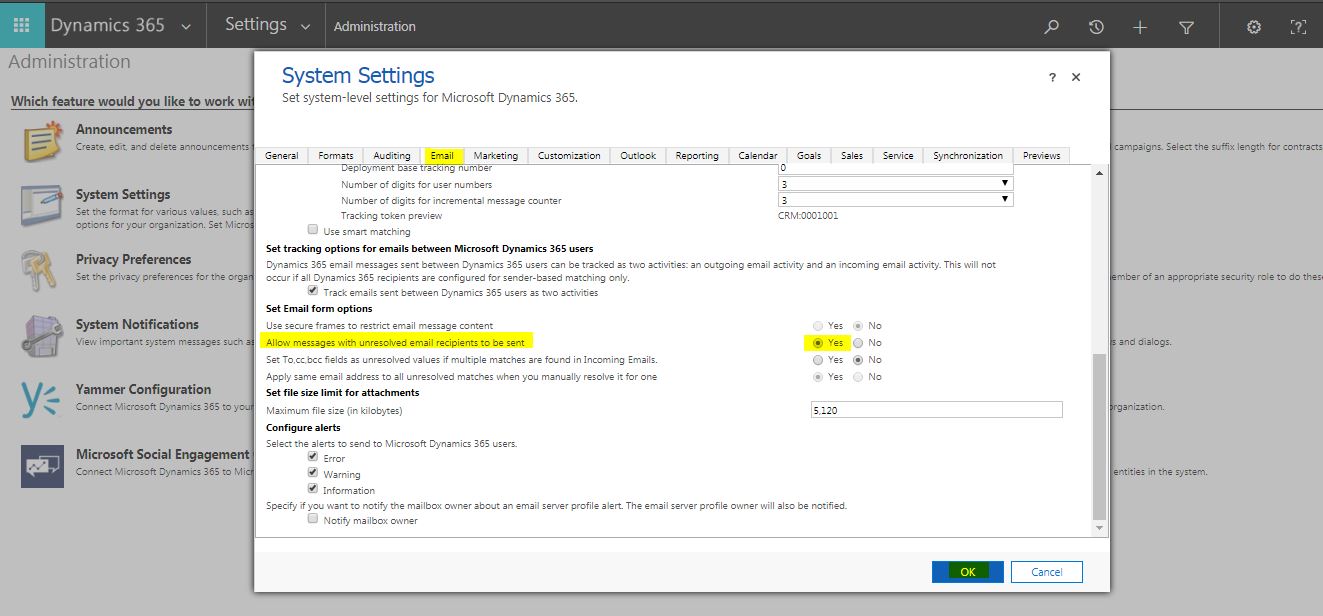Image resolution: width=1323 pixels, height=616 pixels.
Task: Switch to the Auditing tab
Action: [x=392, y=155]
